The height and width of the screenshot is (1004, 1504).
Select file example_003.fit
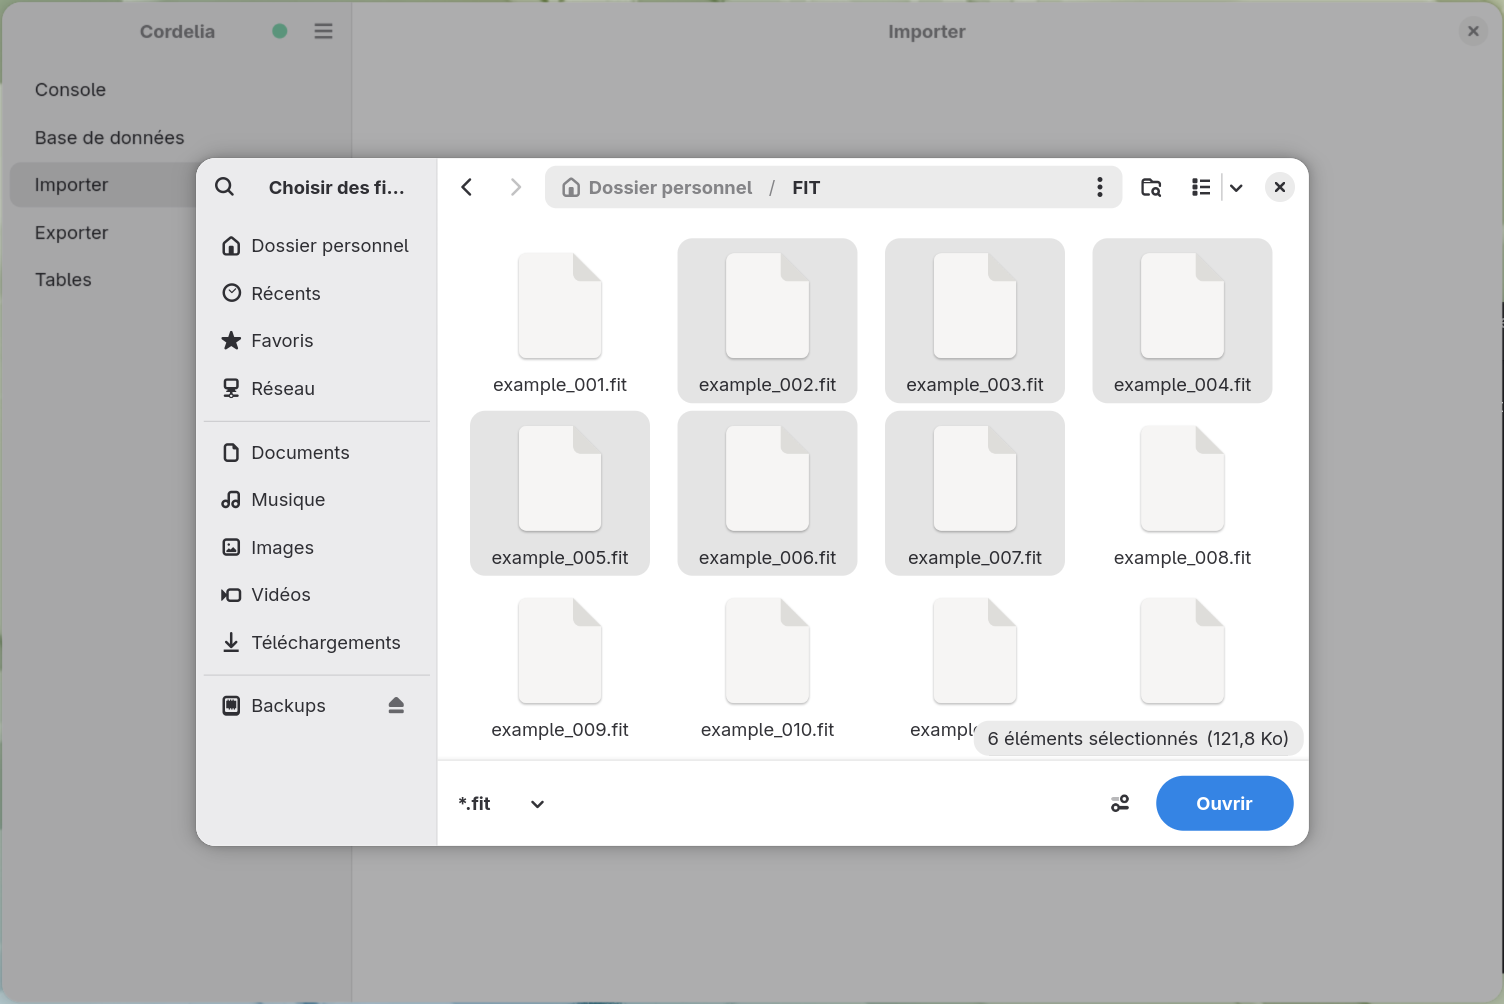point(975,321)
